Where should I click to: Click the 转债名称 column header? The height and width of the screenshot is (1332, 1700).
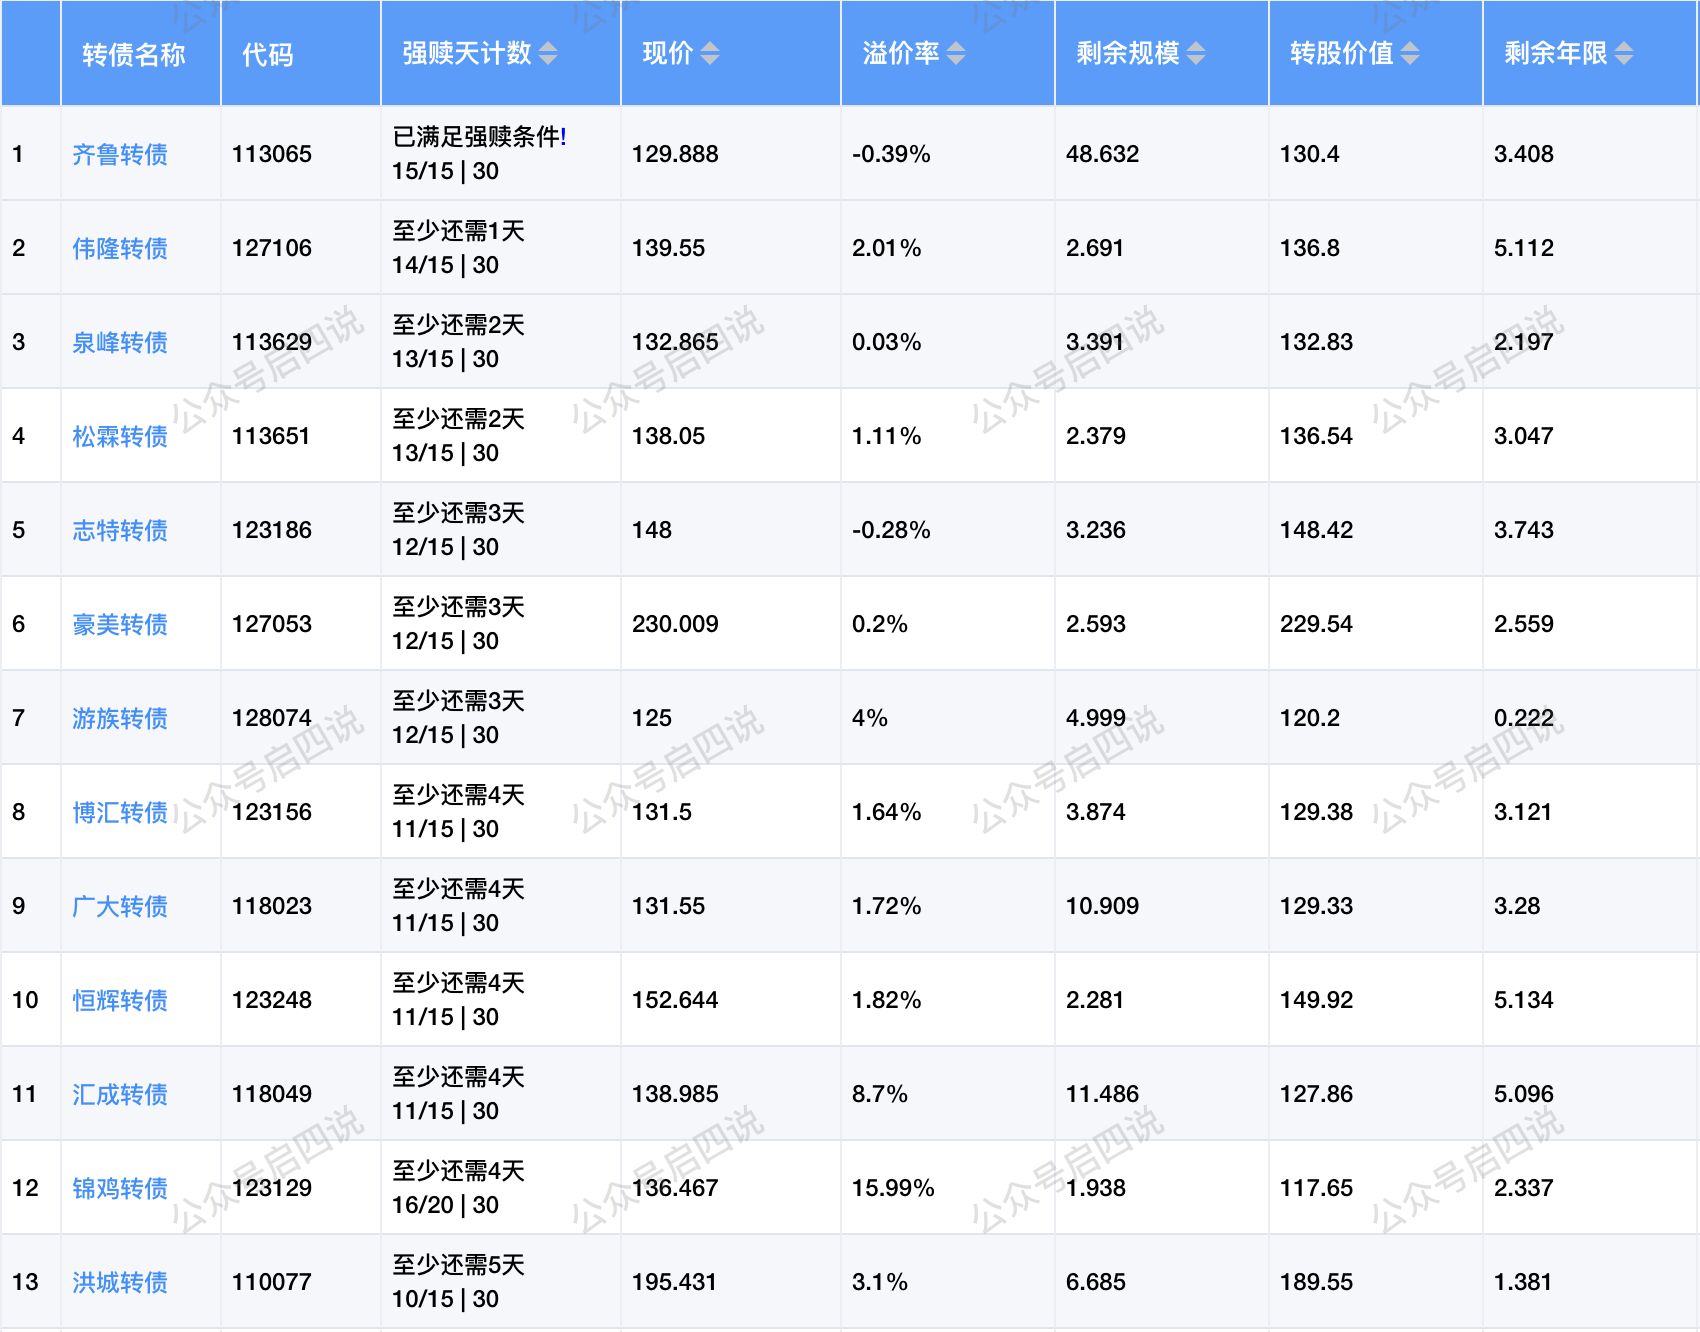click(x=134, y=54)
